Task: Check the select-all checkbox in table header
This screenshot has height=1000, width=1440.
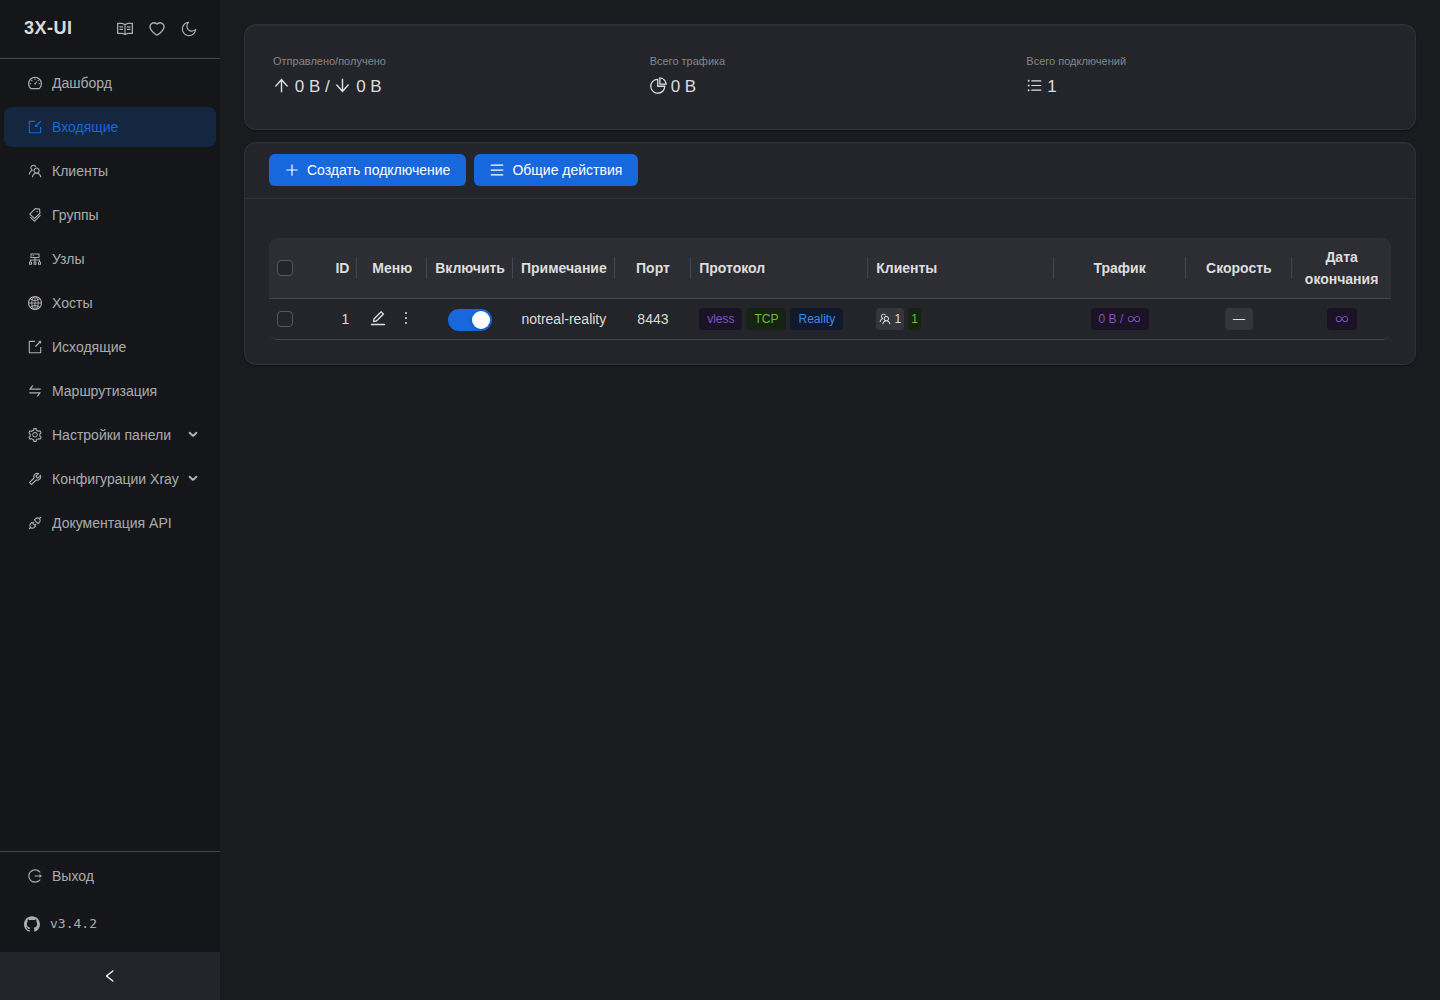Action: coord(285,268)
